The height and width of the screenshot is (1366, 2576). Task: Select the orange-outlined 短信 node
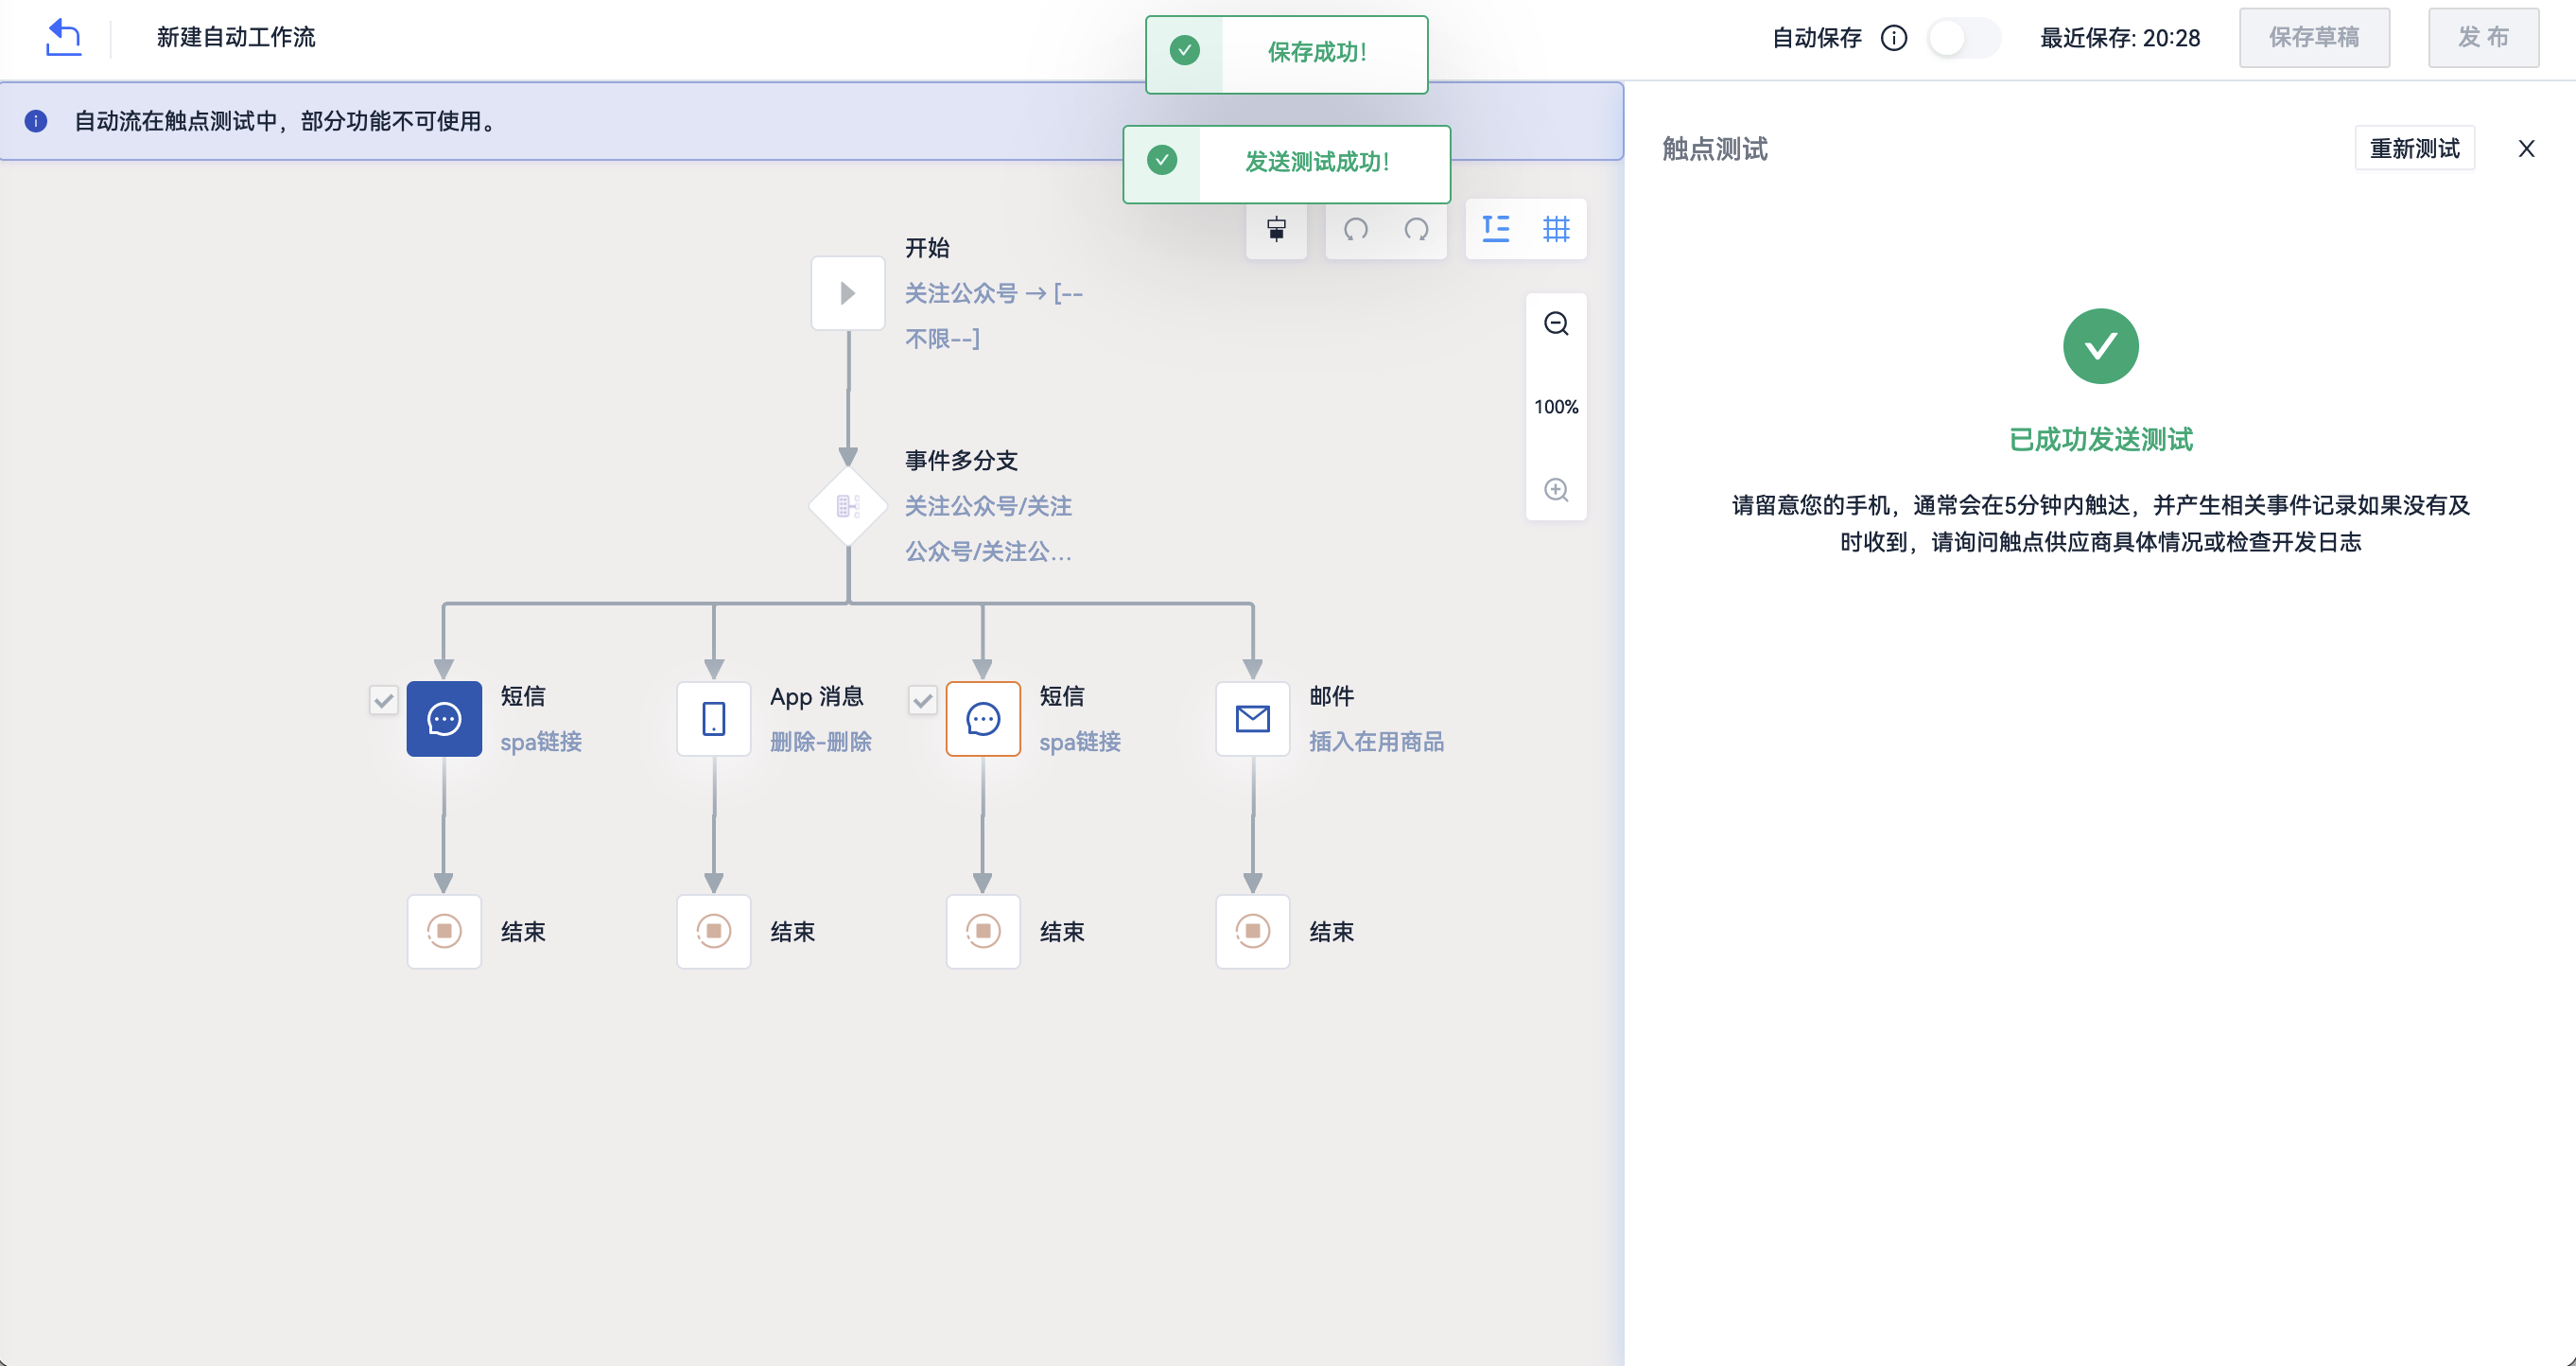click(x=983, y=718)
